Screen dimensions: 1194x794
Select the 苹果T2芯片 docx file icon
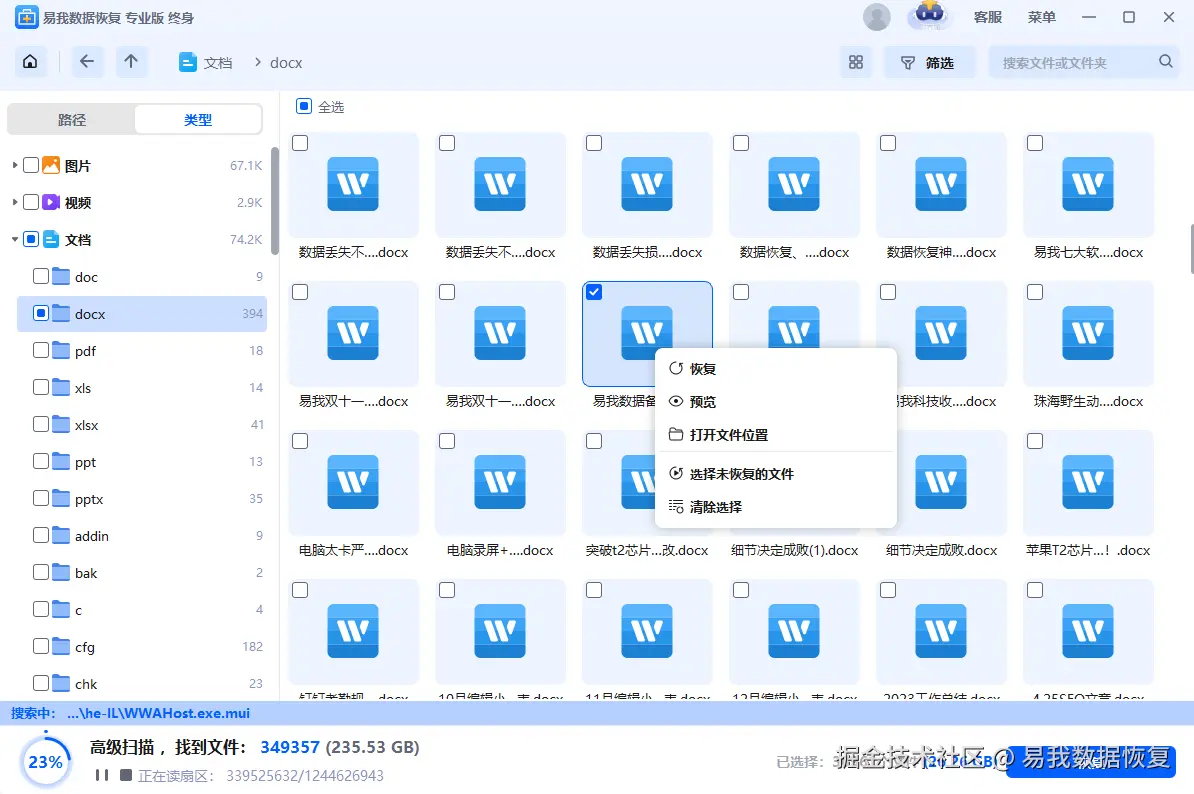pyautogui.click(x=1088, y=482)
